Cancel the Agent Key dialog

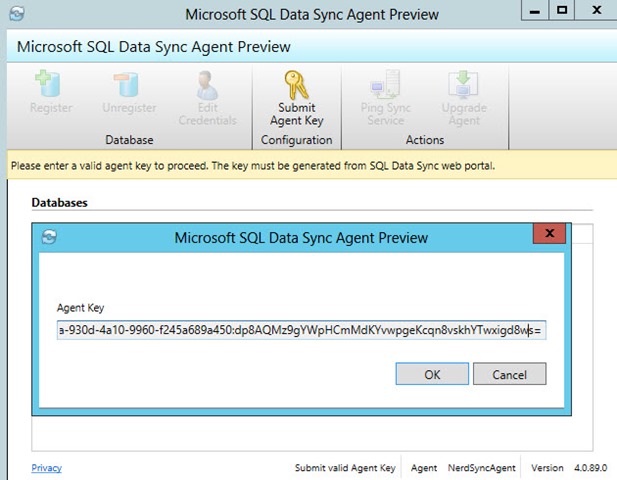click(x=510, y=374)
